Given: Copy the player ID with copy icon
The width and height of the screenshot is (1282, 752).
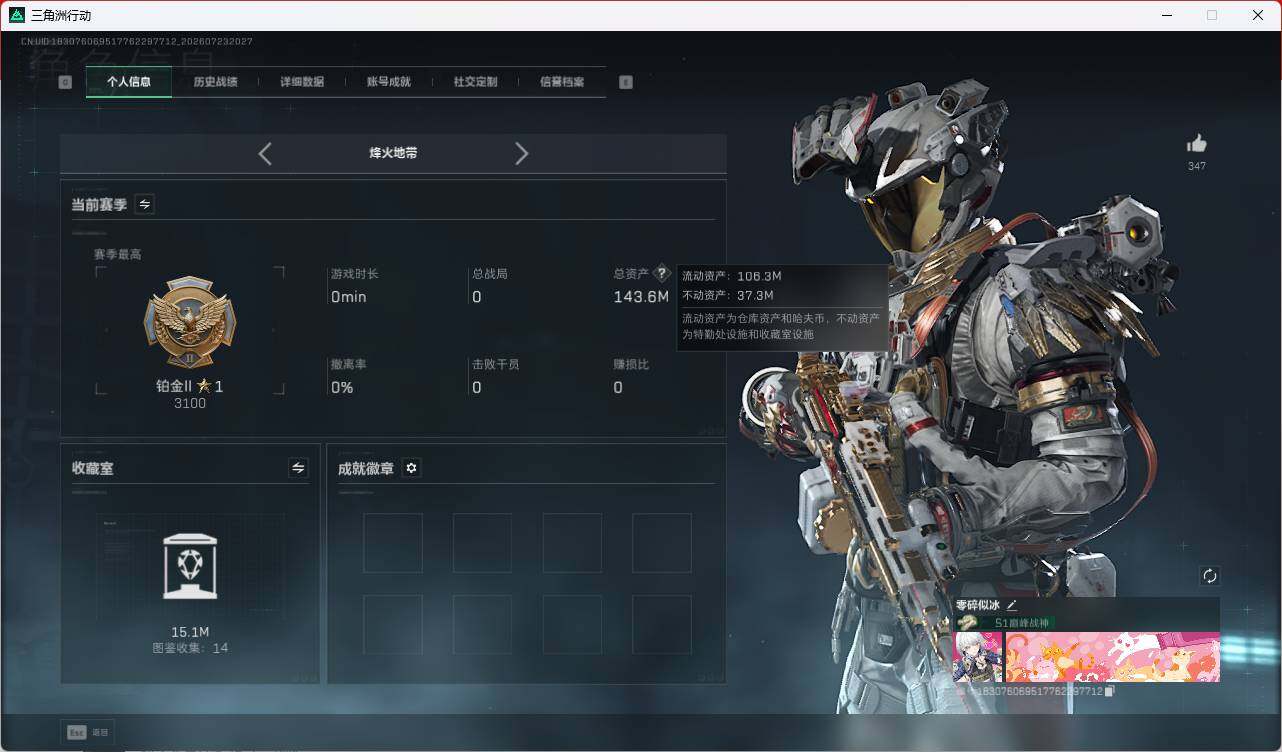Looking at the screenshot, I should pos(1109,691).
